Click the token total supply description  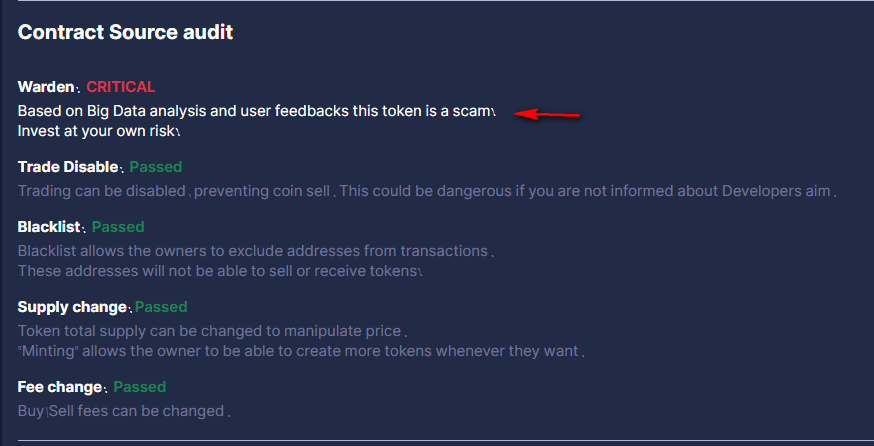[210, 331]
